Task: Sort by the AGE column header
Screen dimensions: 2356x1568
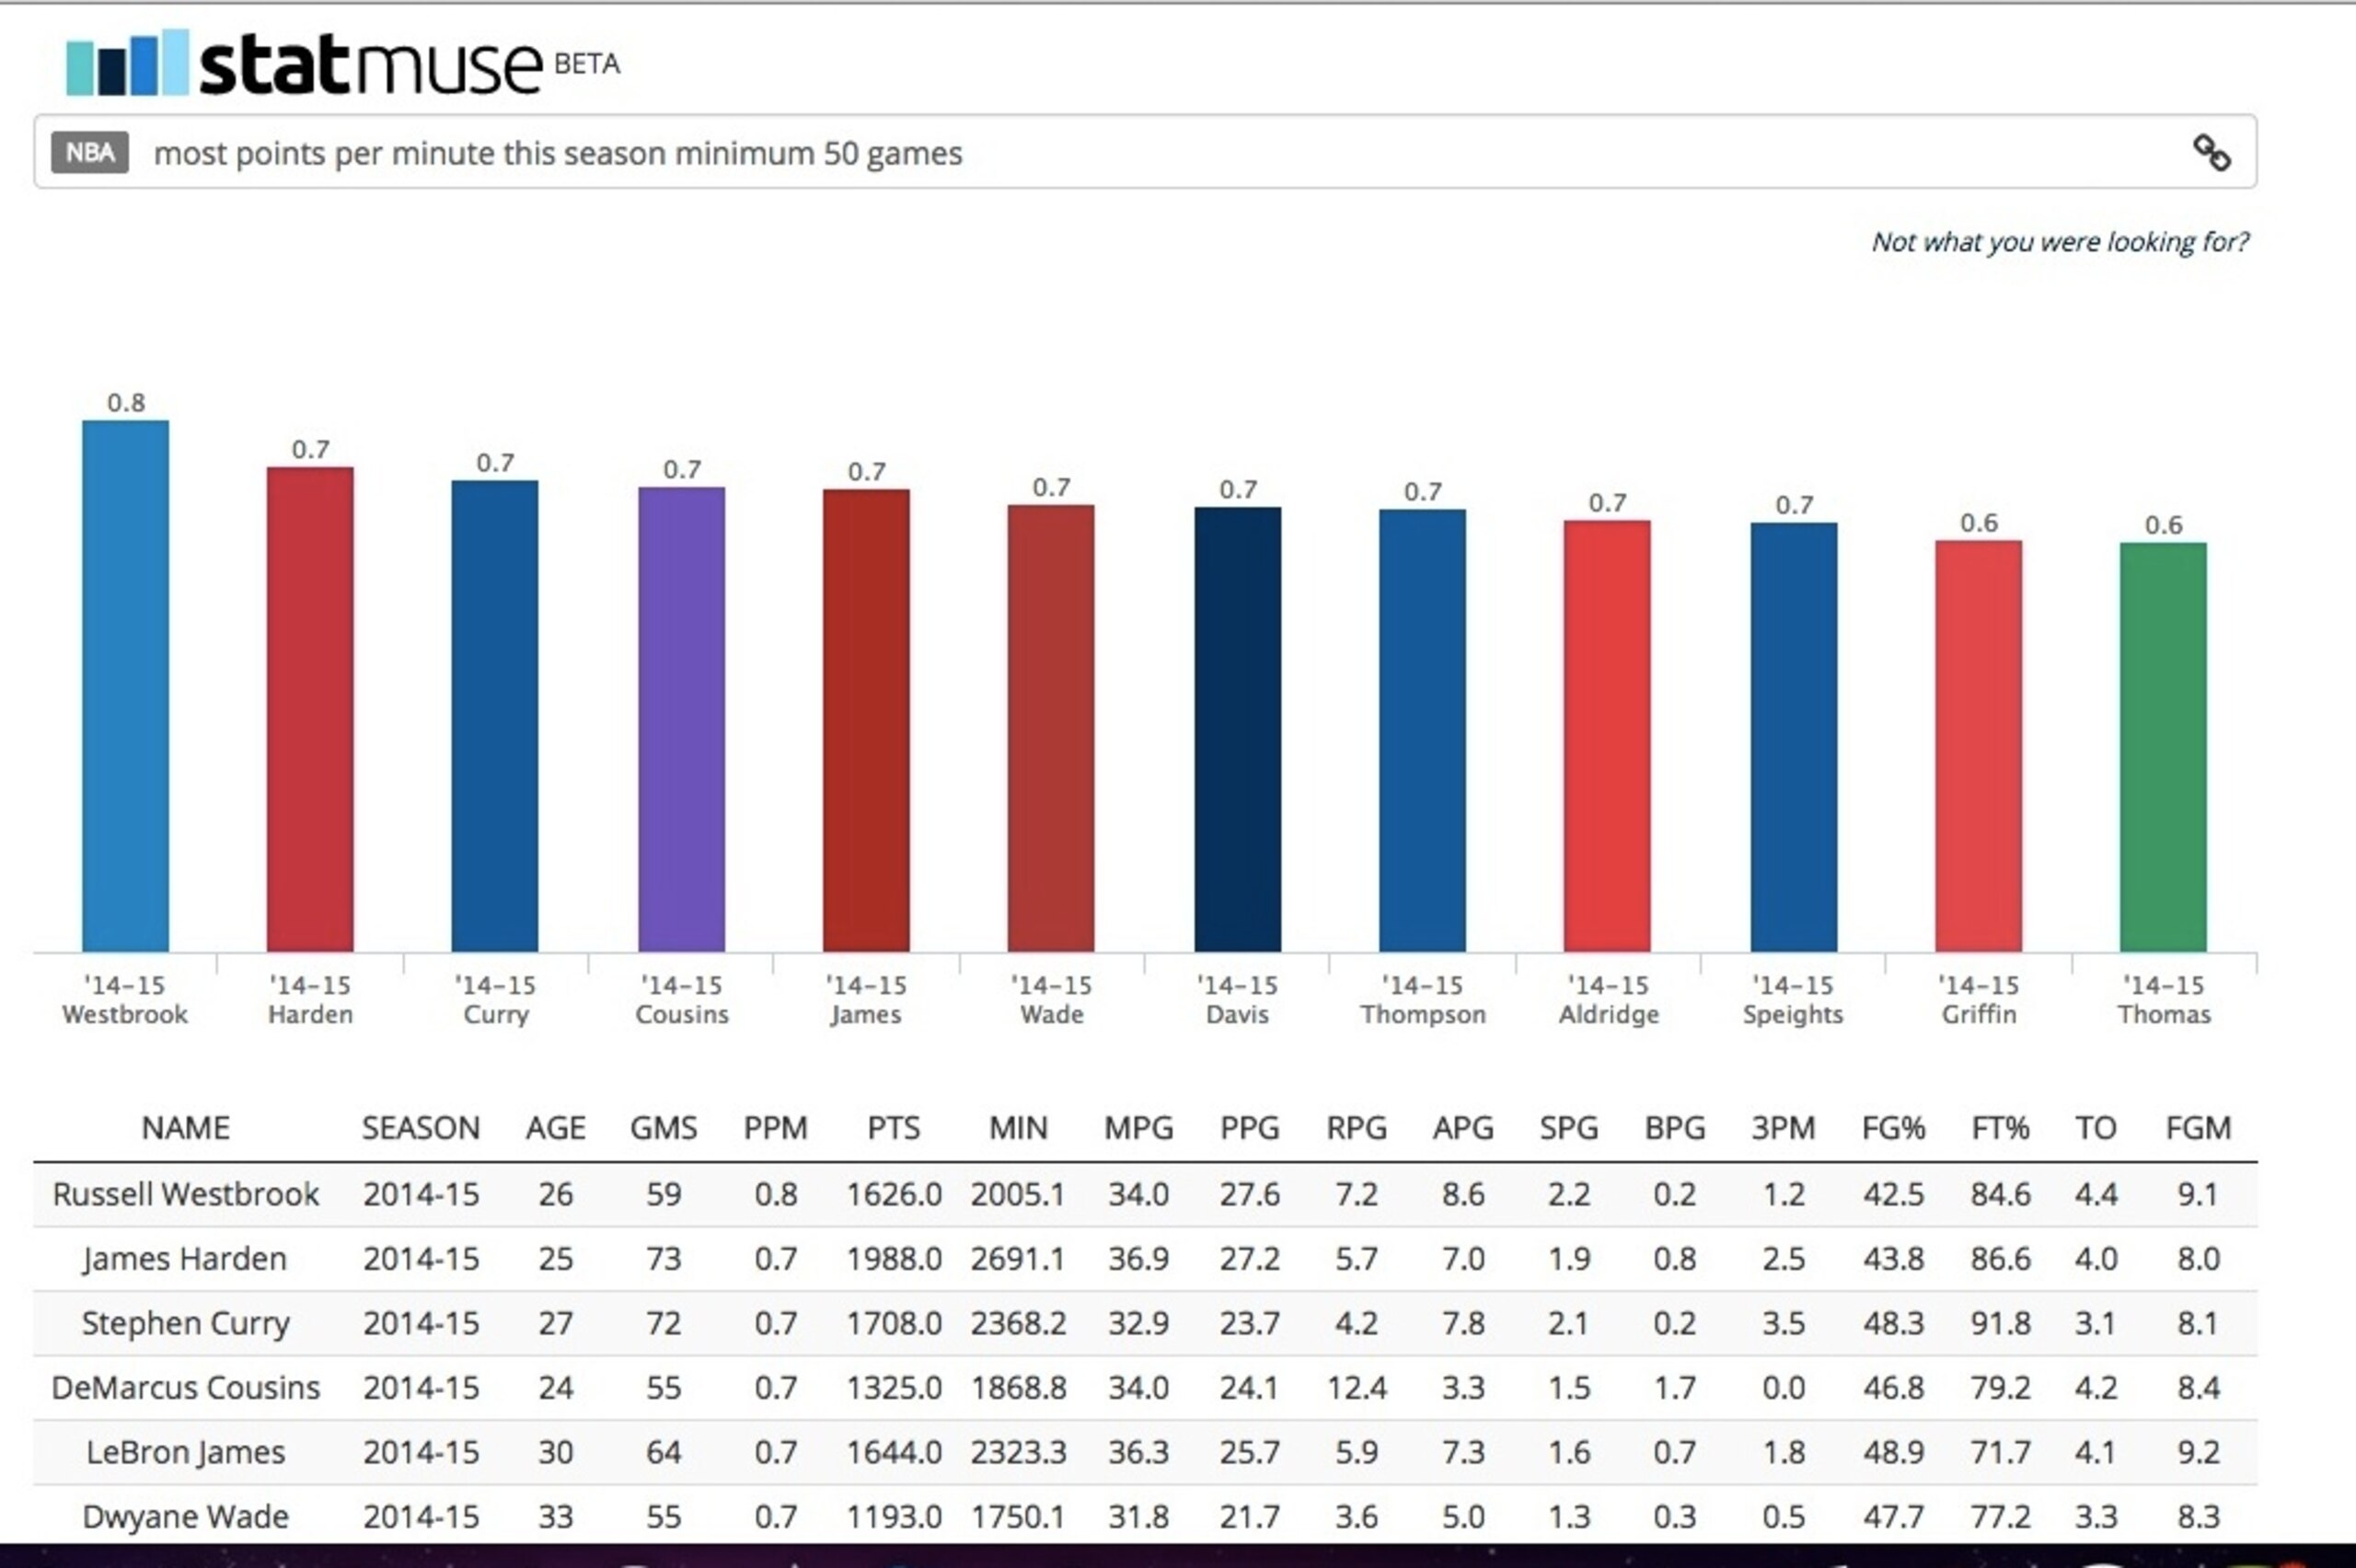Action: pyautogui.click(x=556, y=1128)
